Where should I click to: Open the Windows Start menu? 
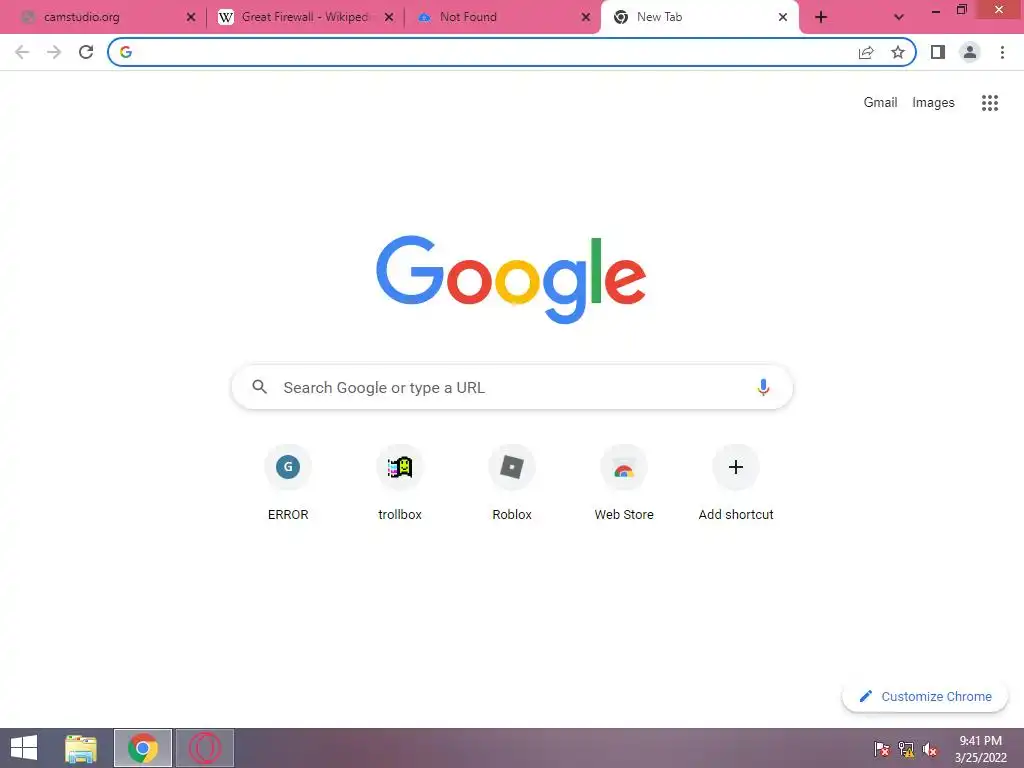(24, 748)
